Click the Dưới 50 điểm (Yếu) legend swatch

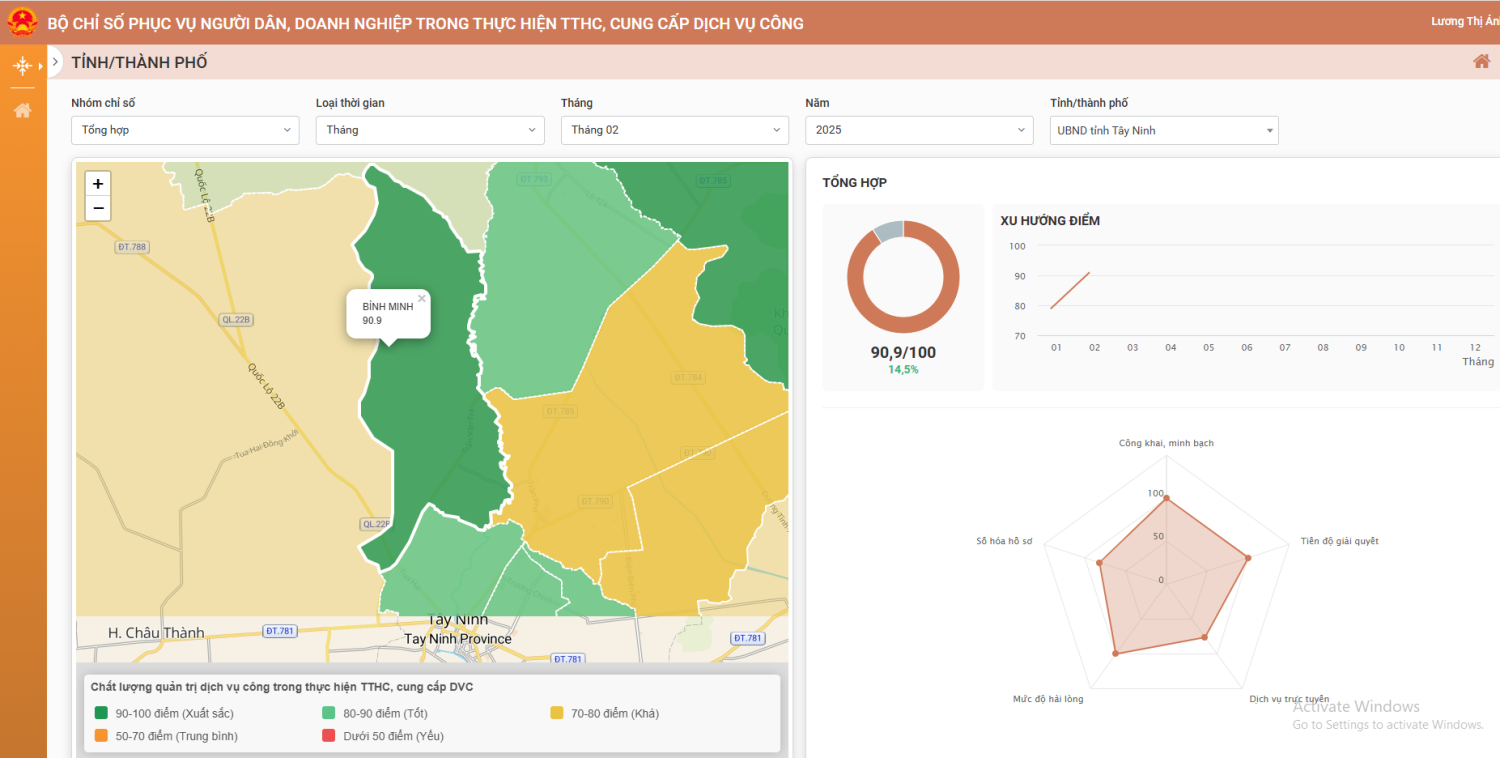coord(328,736)
